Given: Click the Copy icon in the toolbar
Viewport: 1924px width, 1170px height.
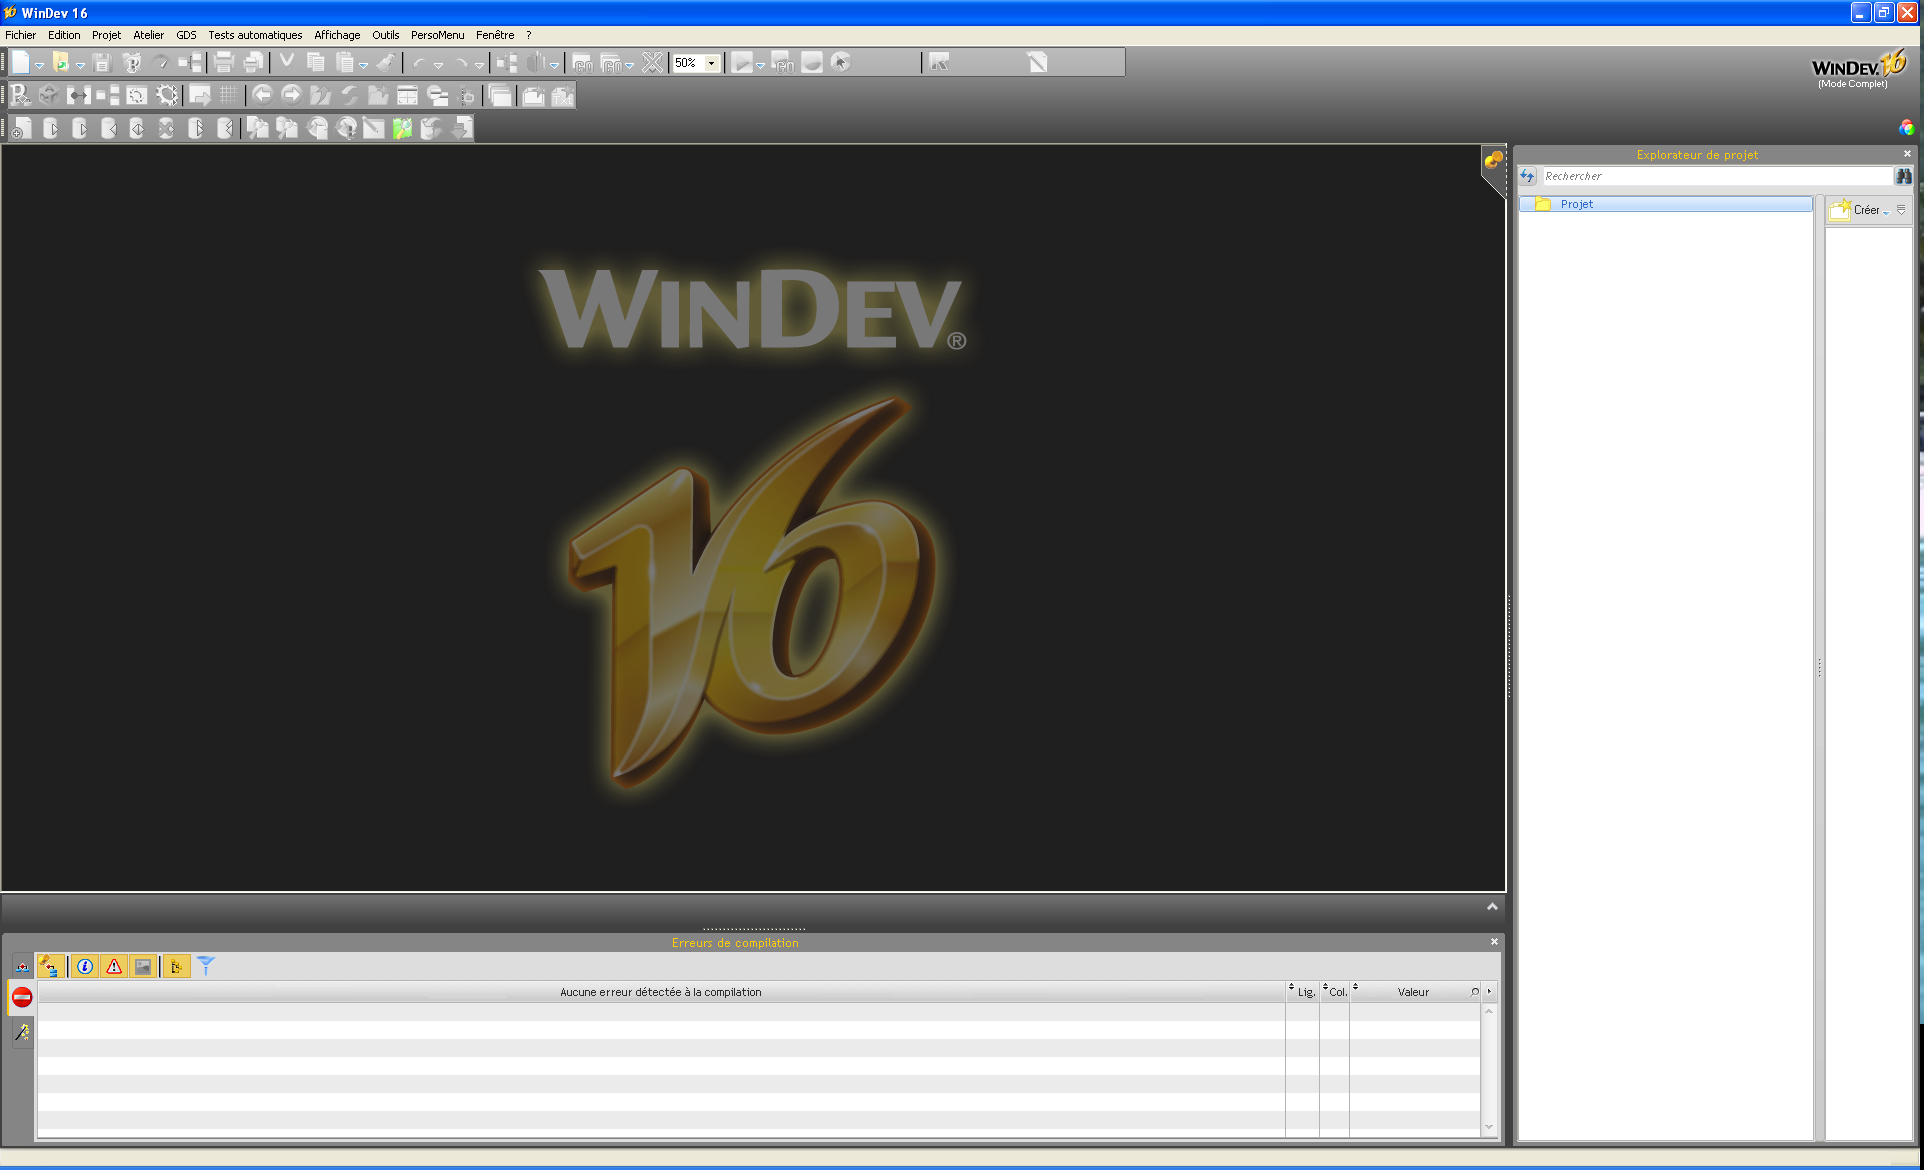Looking at the screenshot, I should click(x=316, y=62).
